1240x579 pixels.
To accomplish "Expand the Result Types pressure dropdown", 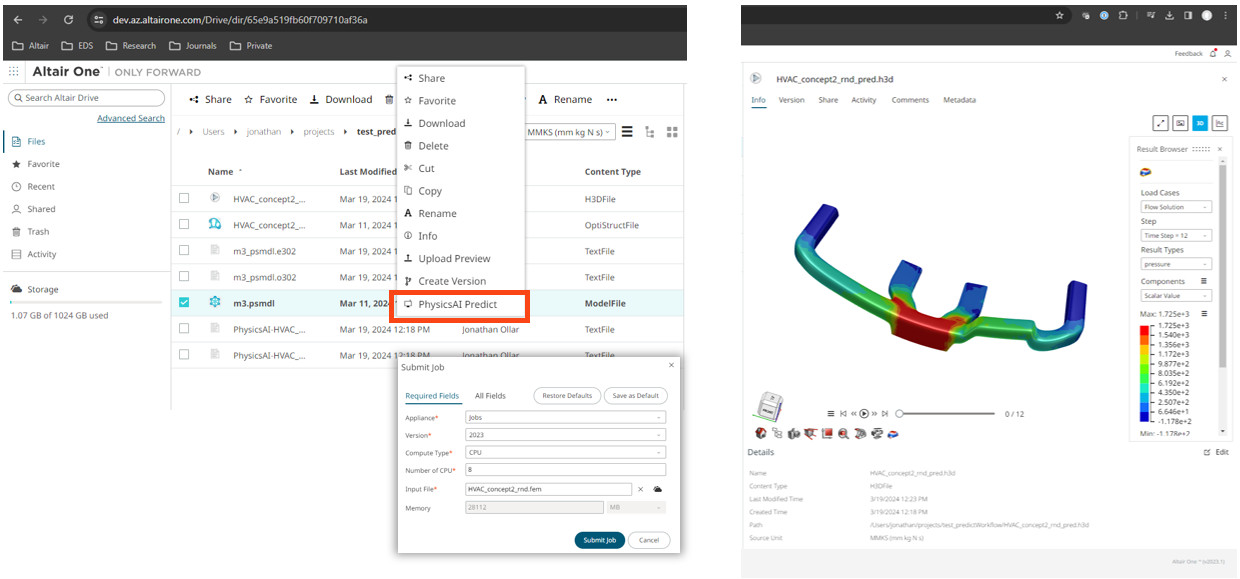I will click(1176, 264).
